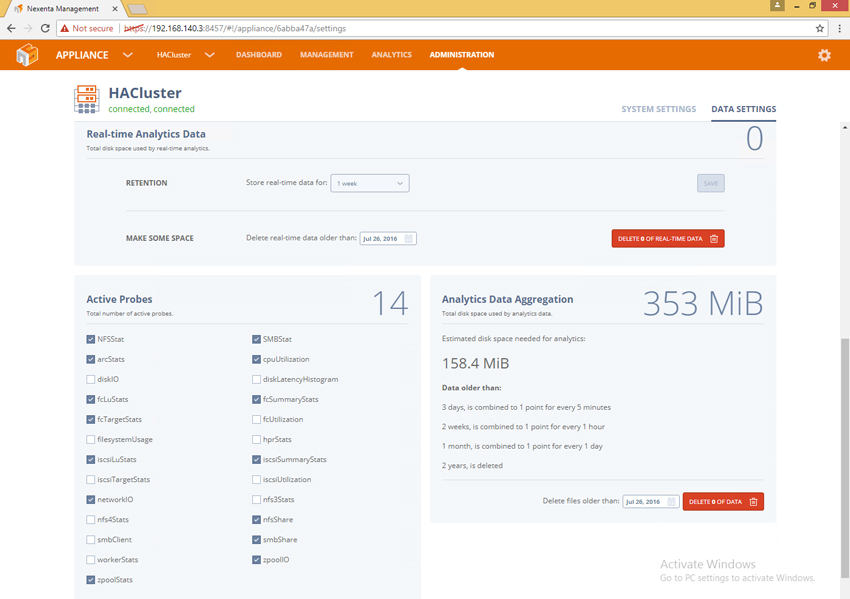The image size is (850, 599).
Task: Go to the MANAGEMENT section
Action: 326,55
